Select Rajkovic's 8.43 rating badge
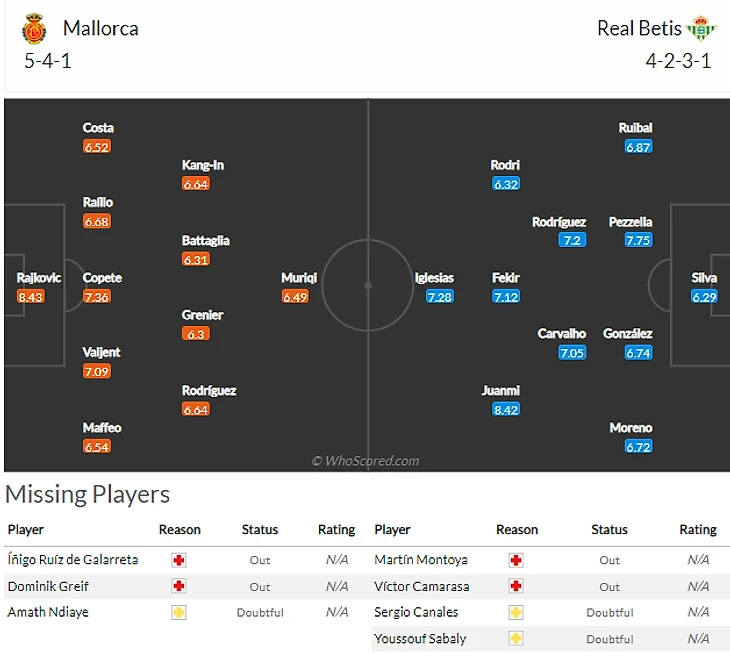The height and width of the screenshot is (658, 730). (31, 297)
